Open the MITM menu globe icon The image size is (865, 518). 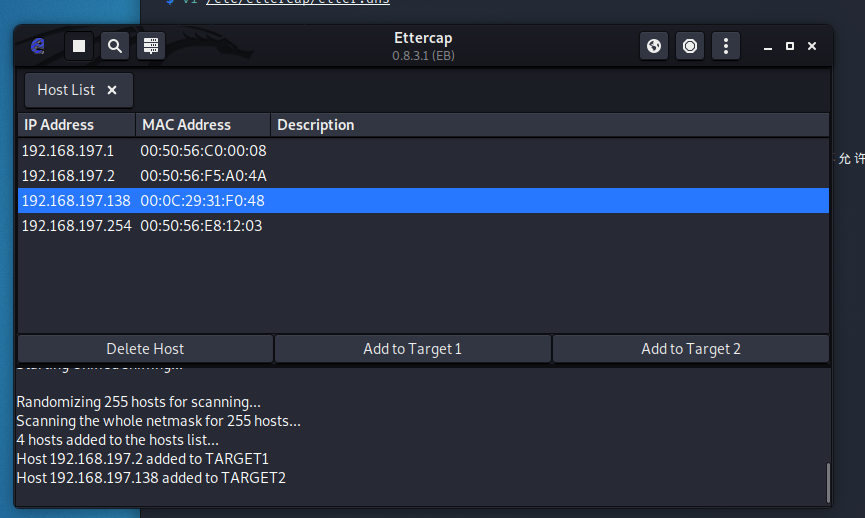(x=654, y=46)
